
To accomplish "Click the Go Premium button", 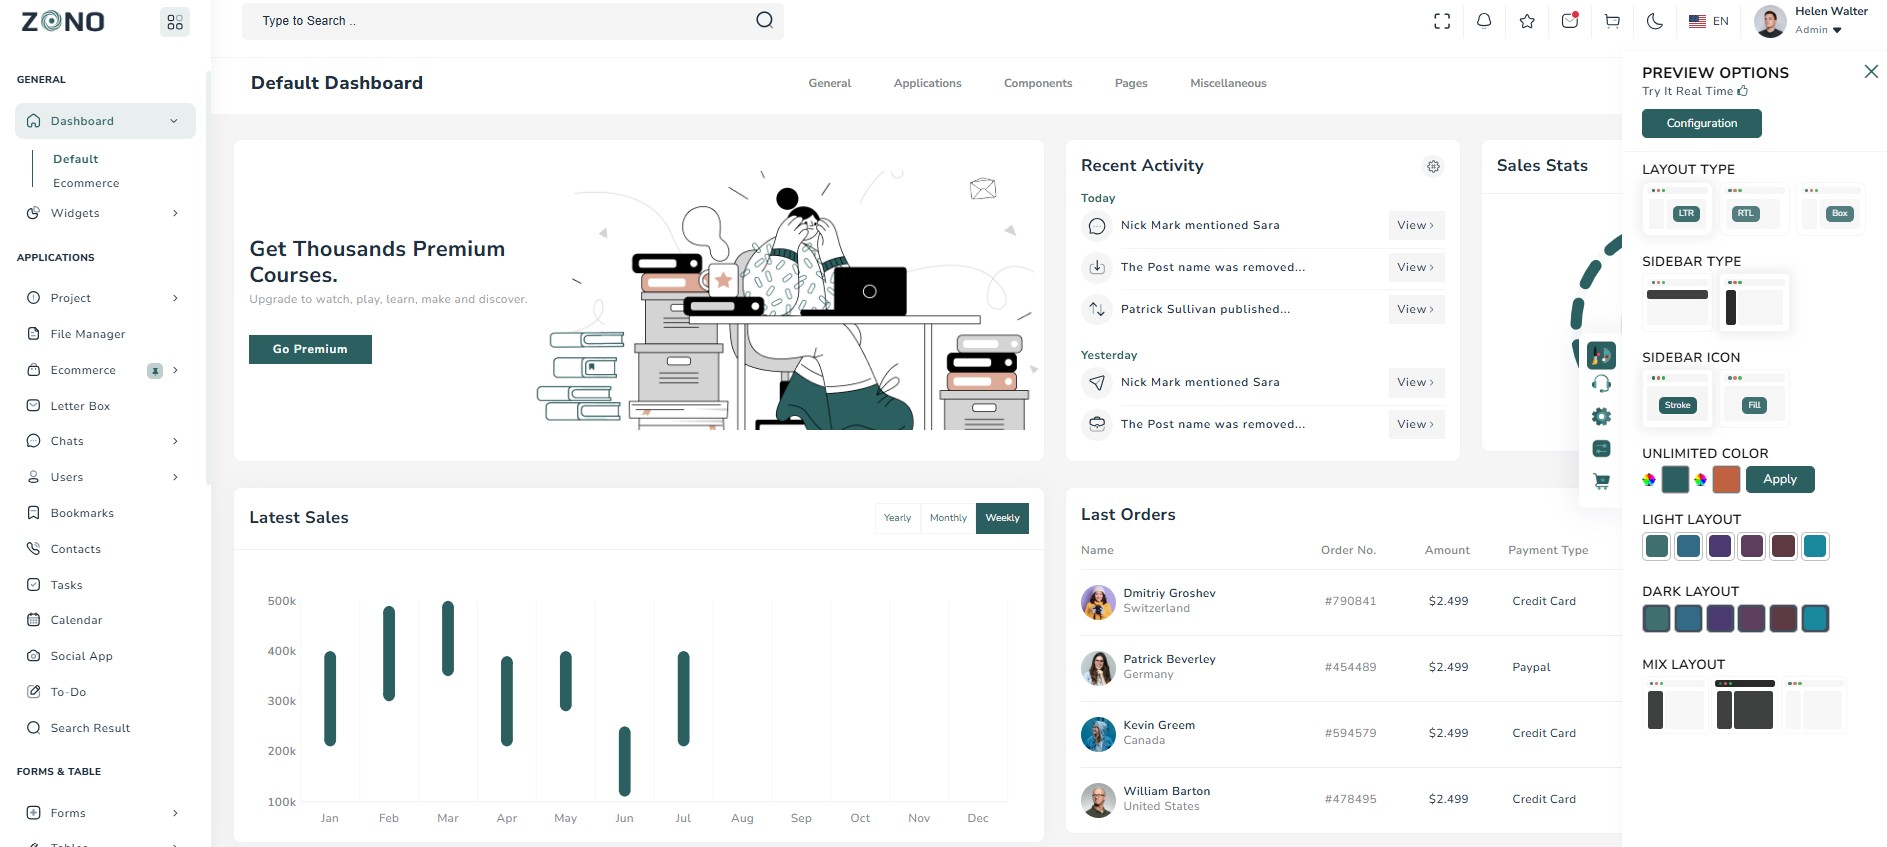I will click(x=310, y=349).
